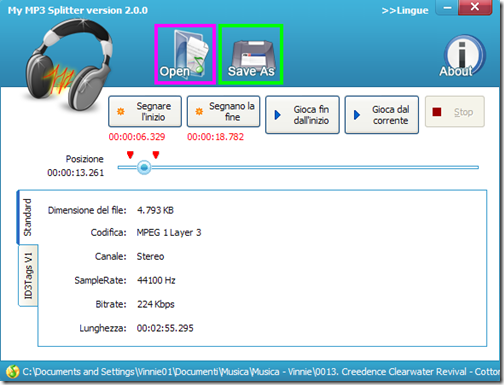Click start time 00:00:06.329
Viewport: 504px width, 385px height.
(x=137, y=137)
